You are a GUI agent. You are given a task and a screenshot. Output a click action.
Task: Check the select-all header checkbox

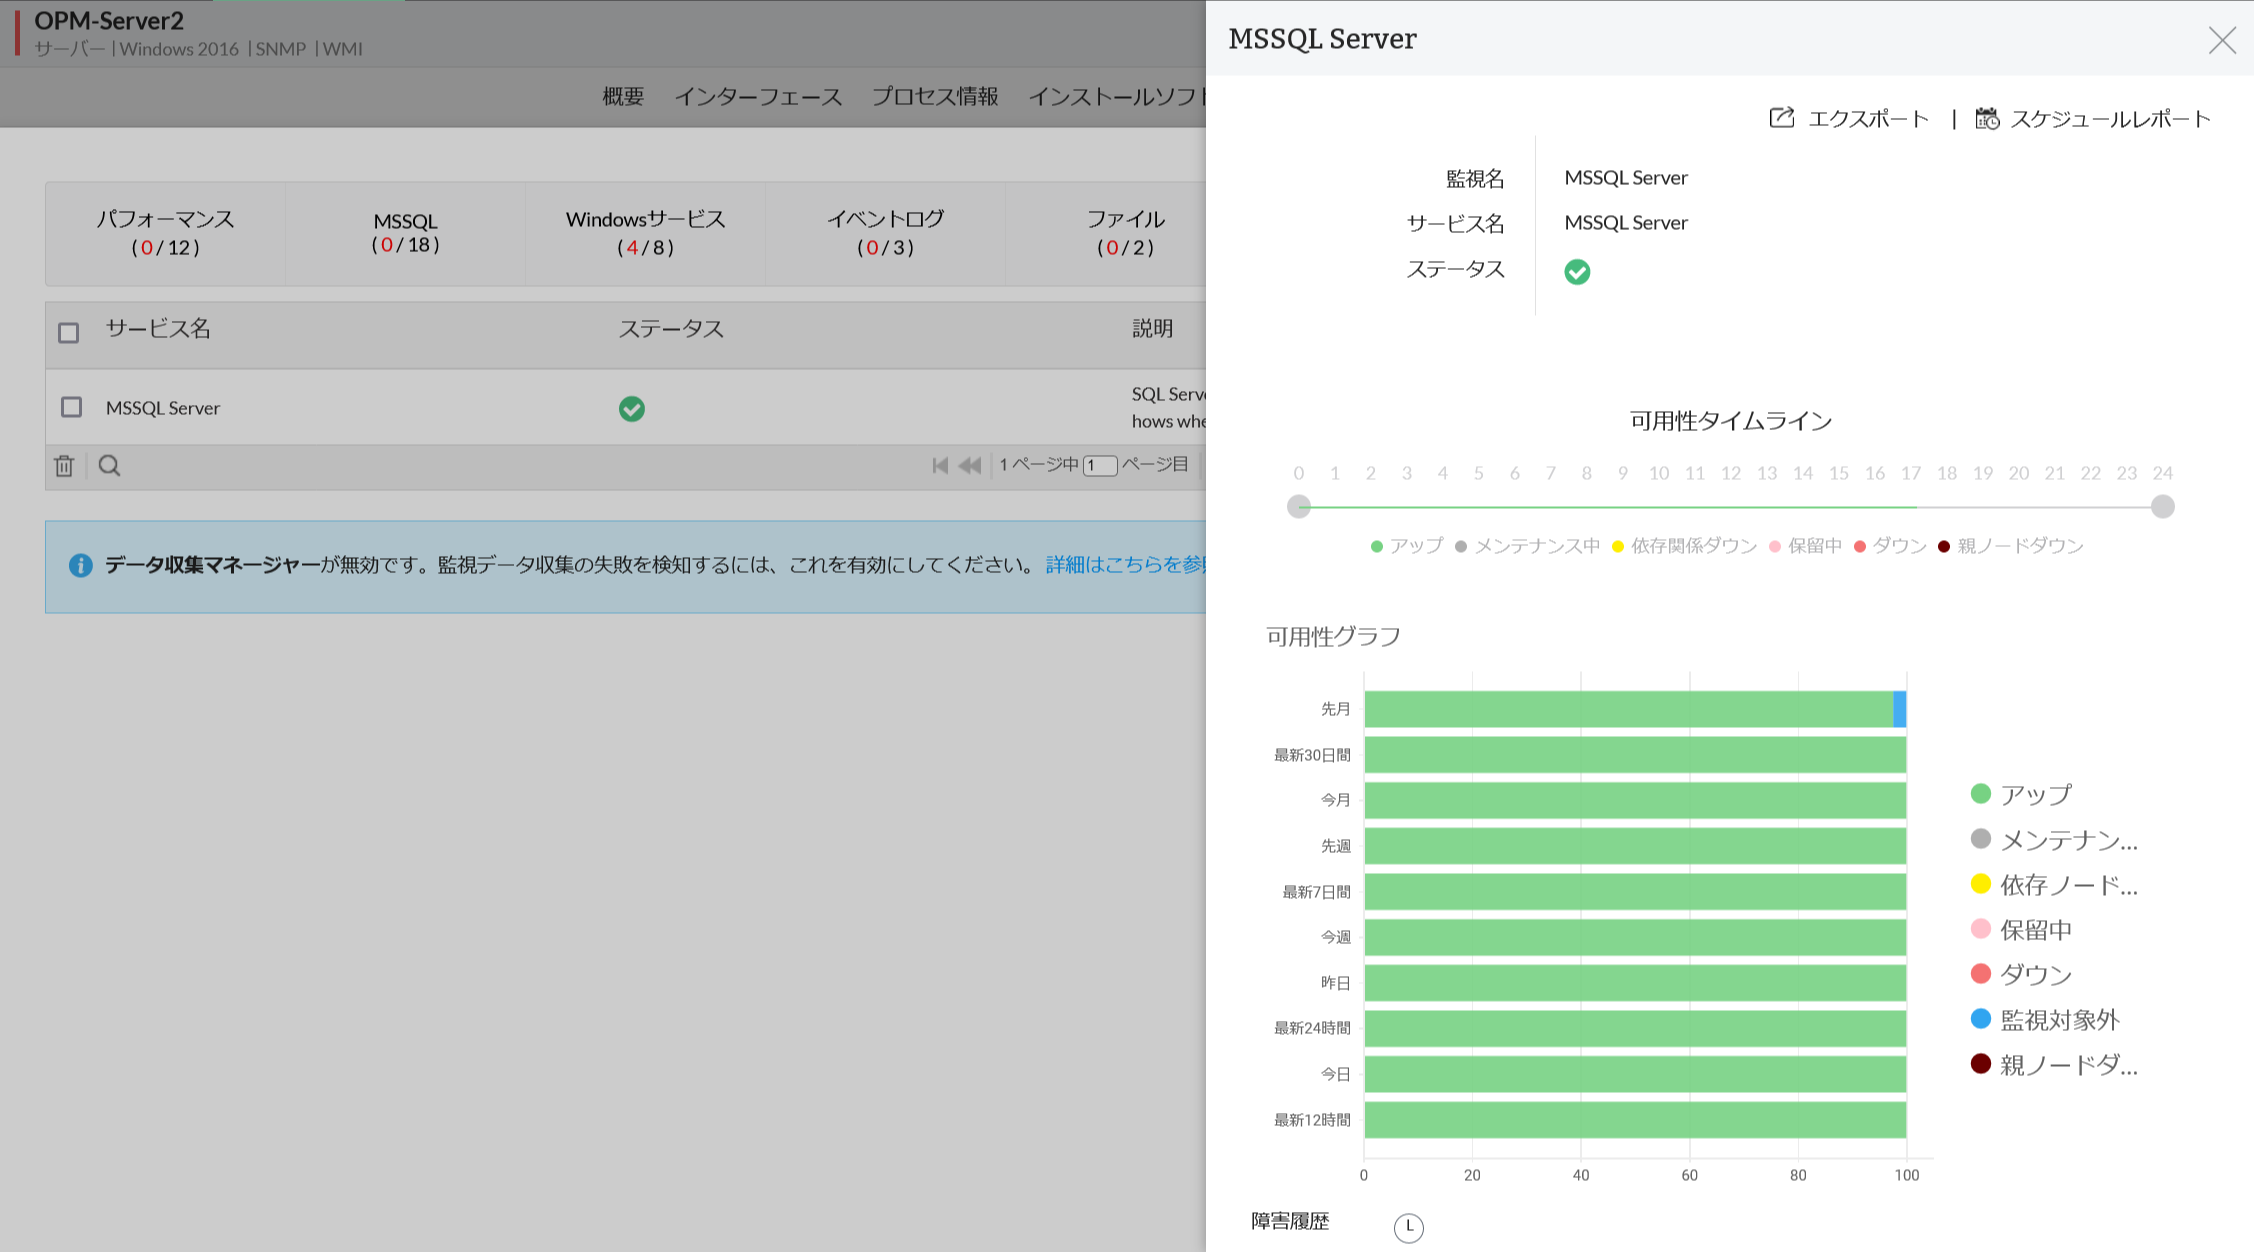tap(69, 333)
